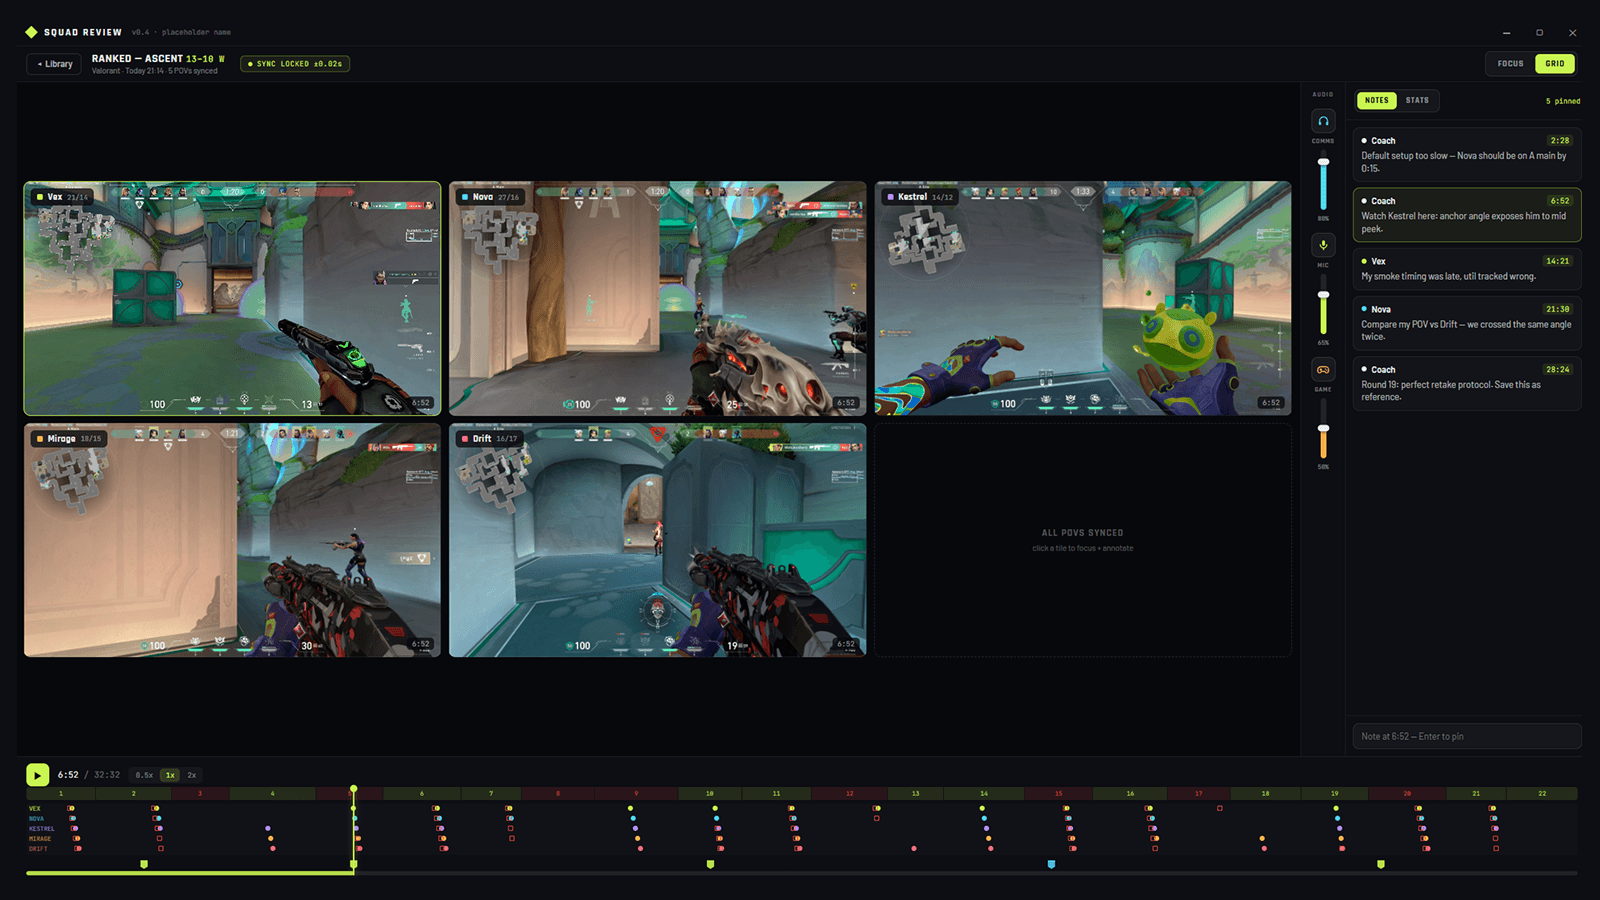This screenshot has width=1600, height=900.
Task: Click Kestrel's purple event dot in round 4
Action: coord(268,828)
